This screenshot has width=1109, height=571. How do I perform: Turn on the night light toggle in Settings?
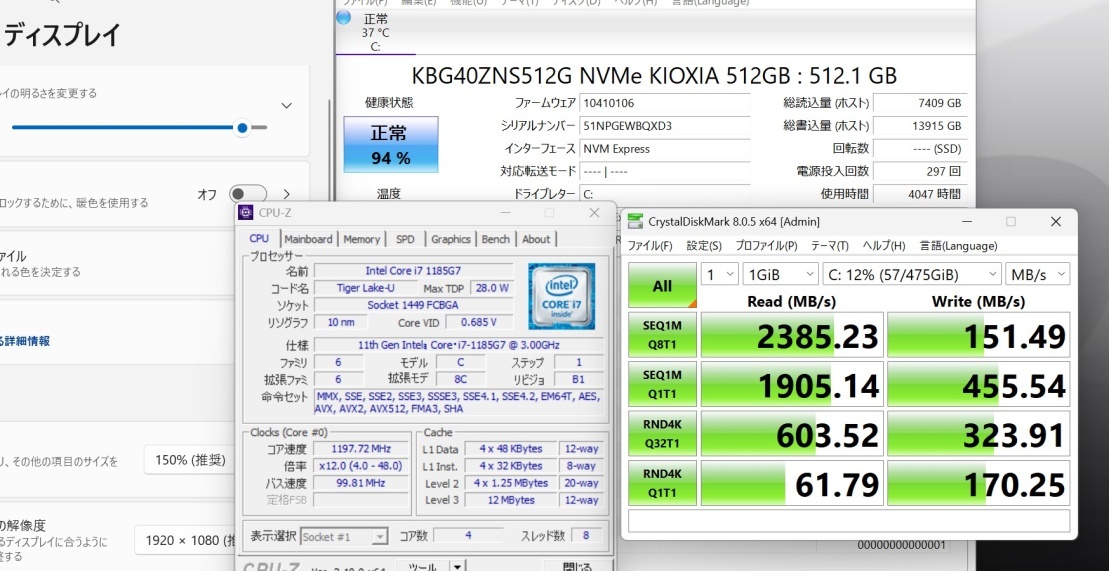pos(248,194)
